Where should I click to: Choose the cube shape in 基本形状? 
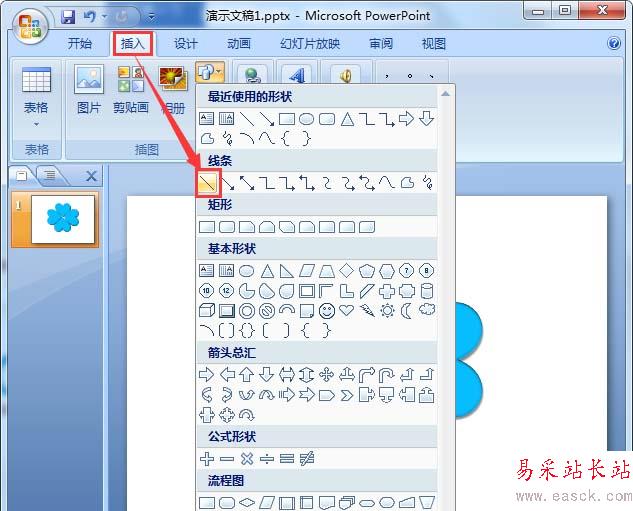[207, 310]
